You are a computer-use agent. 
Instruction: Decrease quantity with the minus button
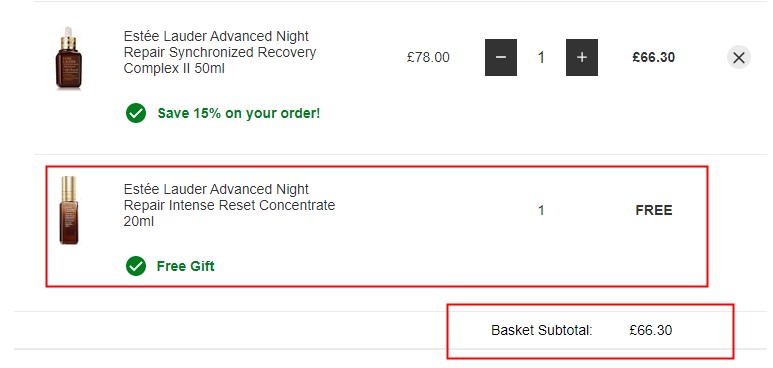tap(501, 57)
